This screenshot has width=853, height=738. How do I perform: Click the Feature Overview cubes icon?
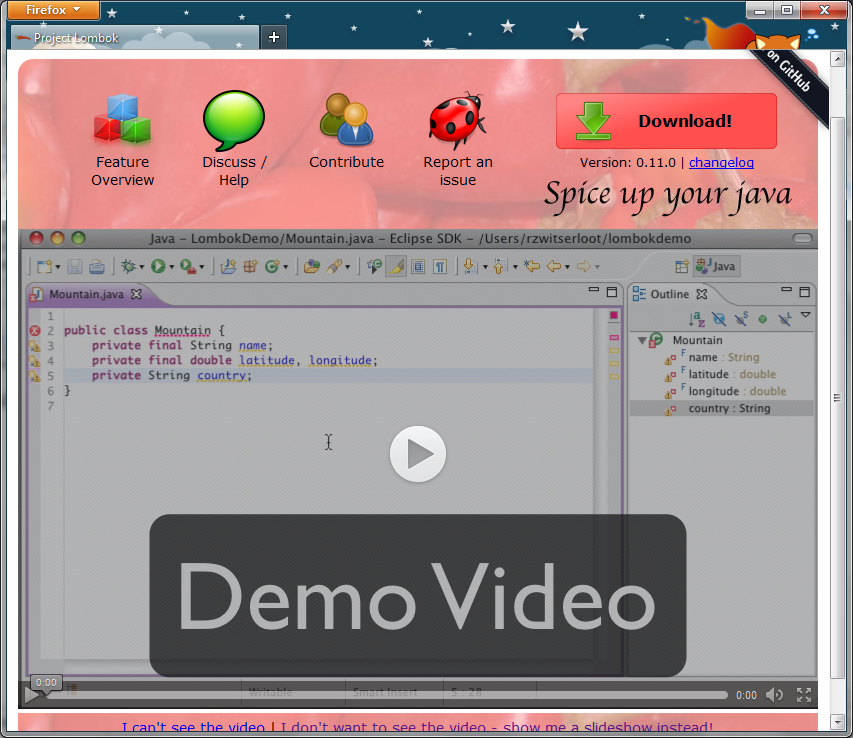[x=122, y=119]
